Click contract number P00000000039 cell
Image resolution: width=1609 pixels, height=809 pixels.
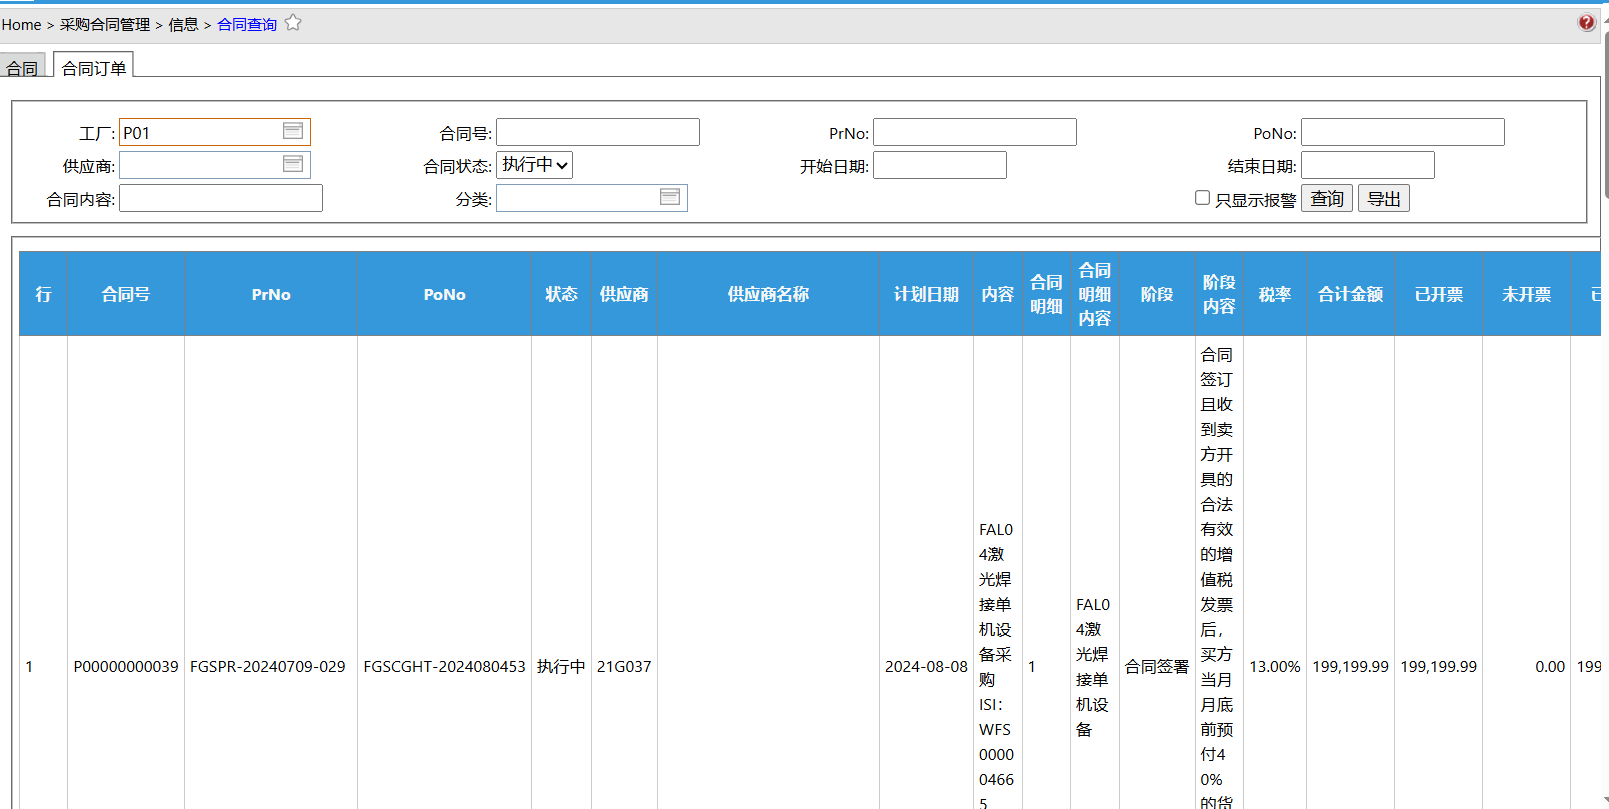tap(126, 666)
